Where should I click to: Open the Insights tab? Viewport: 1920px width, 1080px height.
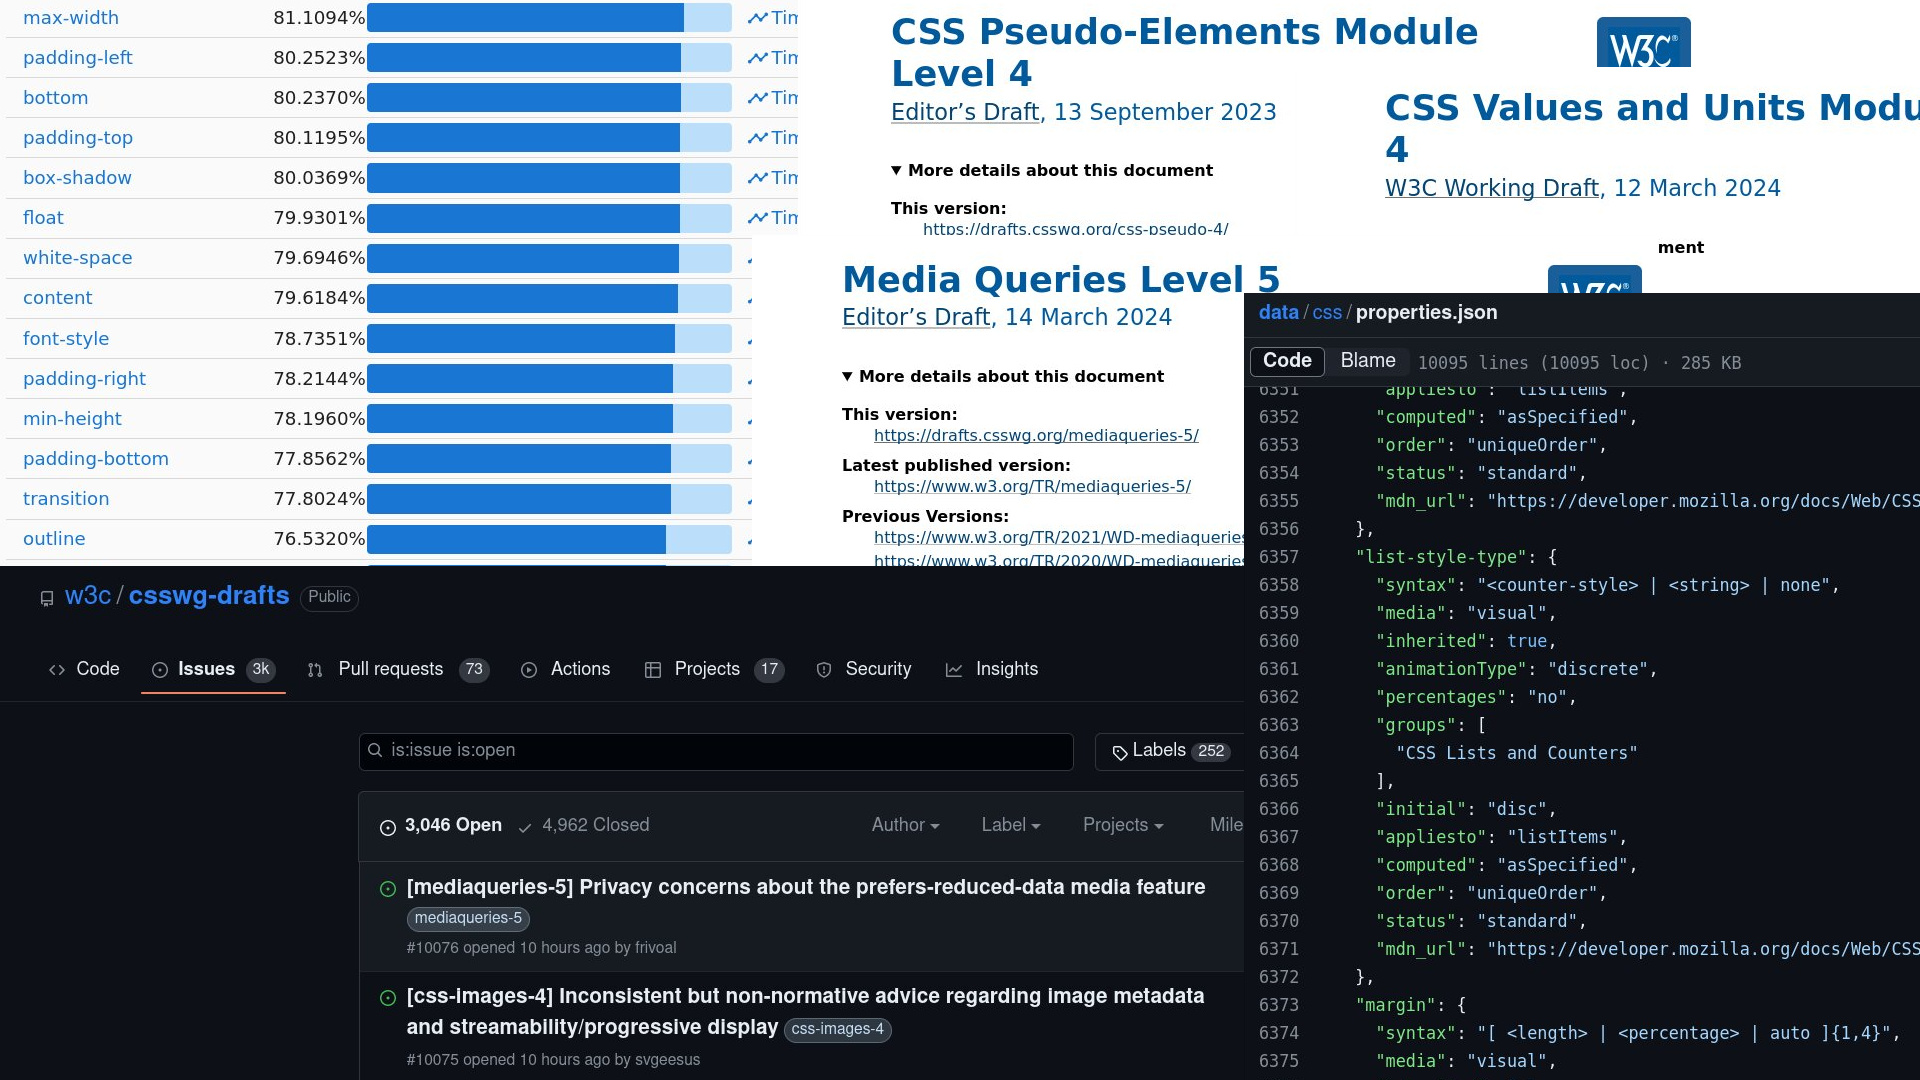point(992,669)
